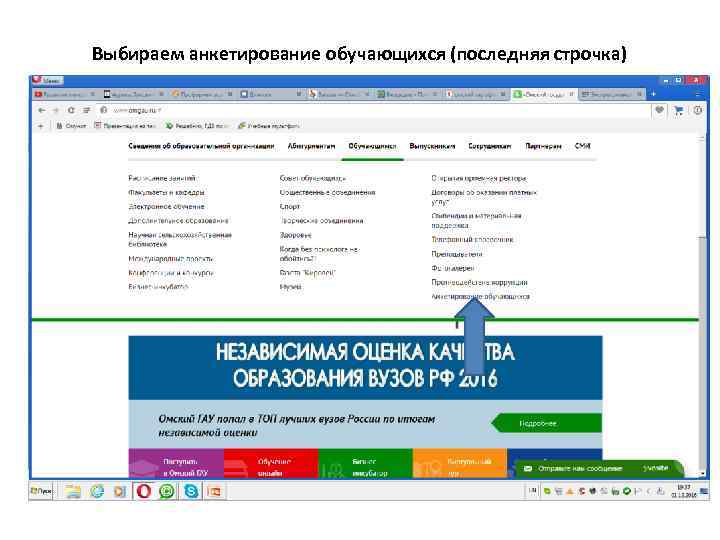Launch Internet Explorer from the taskbar

coord(97,491)
